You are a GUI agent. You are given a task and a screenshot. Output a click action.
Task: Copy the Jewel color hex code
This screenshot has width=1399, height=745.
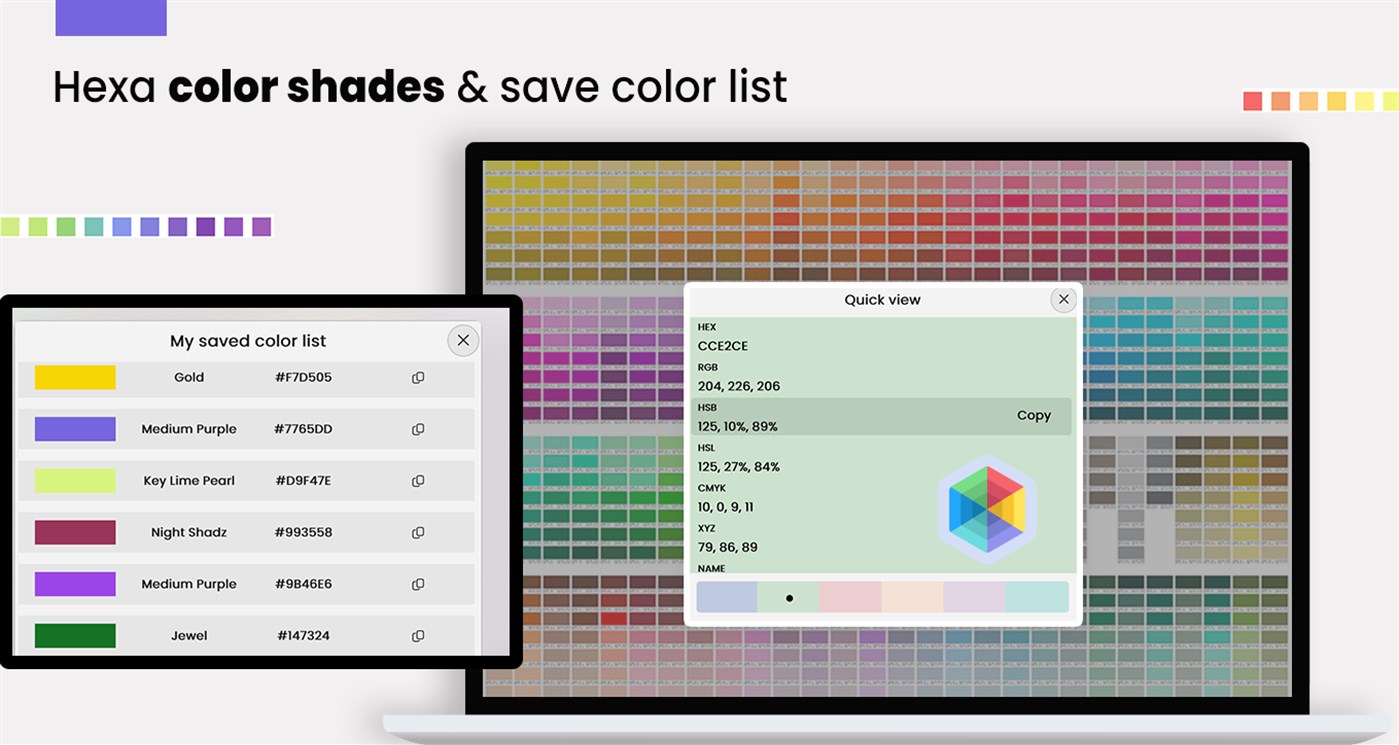[418, 635]
